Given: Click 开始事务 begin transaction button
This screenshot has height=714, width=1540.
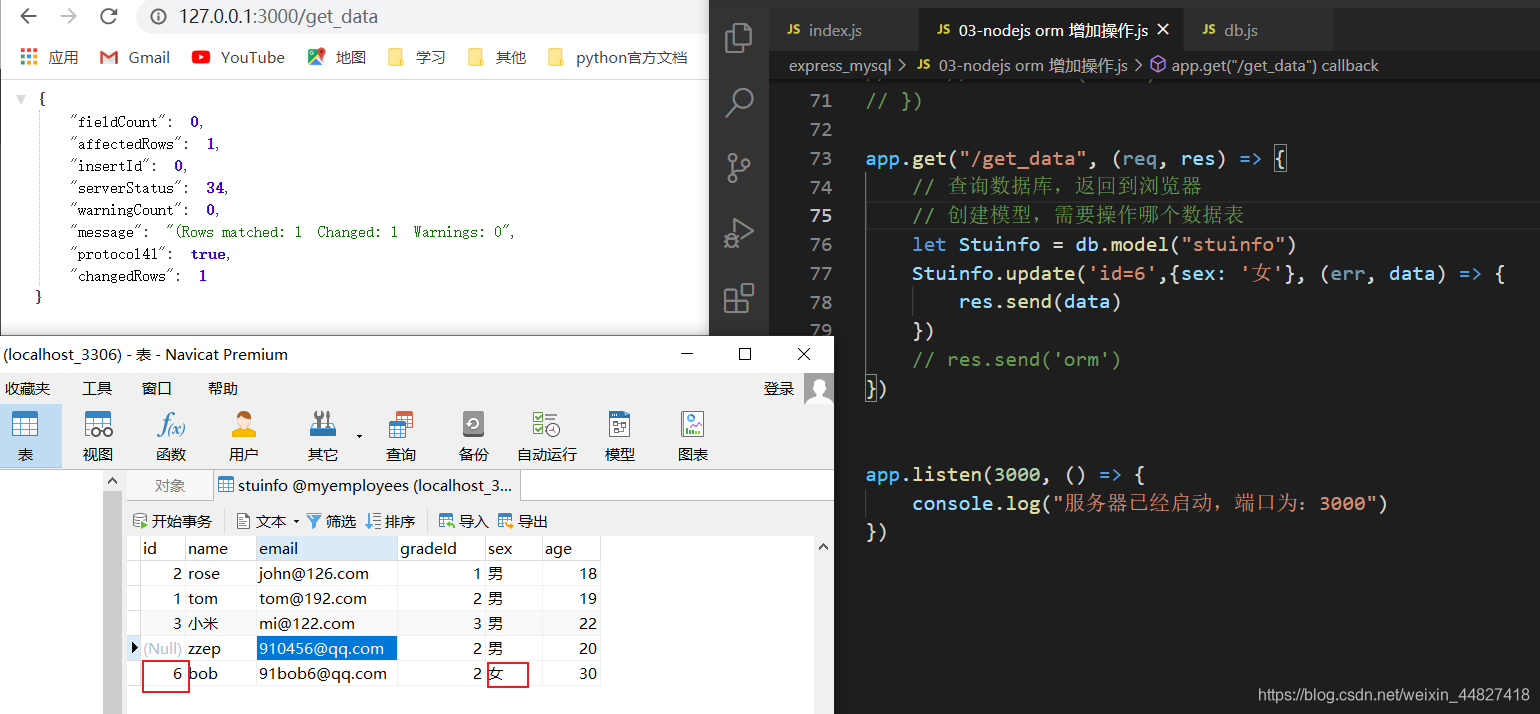Looking at the screenshot, I should (172, 521).
